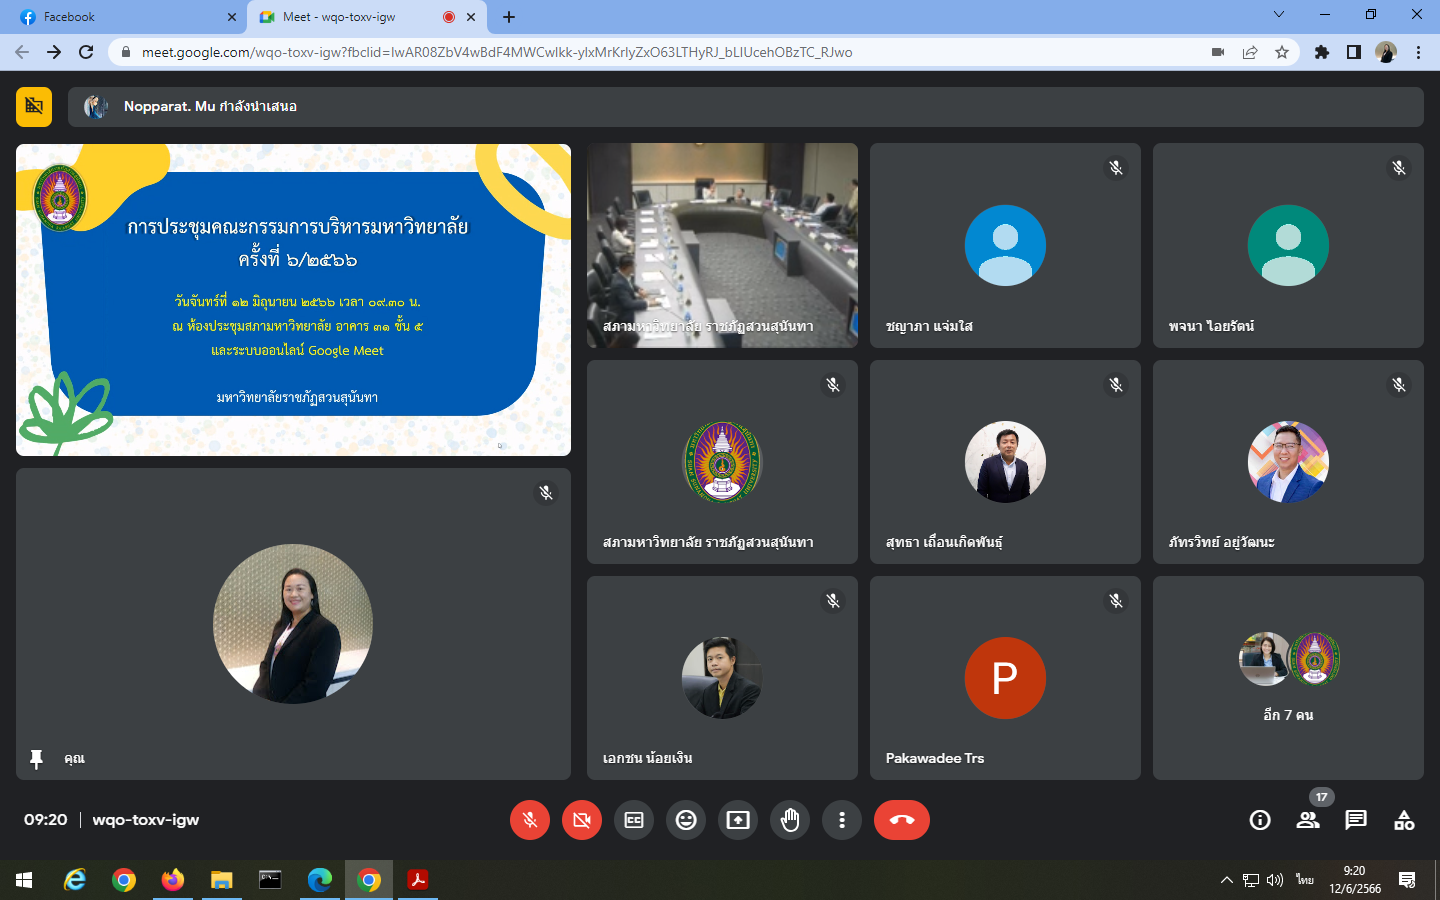The image size is (1440, 900).
Task: Click the 'อีก 7 คน' more participants tile
Action: [1288, 678]
